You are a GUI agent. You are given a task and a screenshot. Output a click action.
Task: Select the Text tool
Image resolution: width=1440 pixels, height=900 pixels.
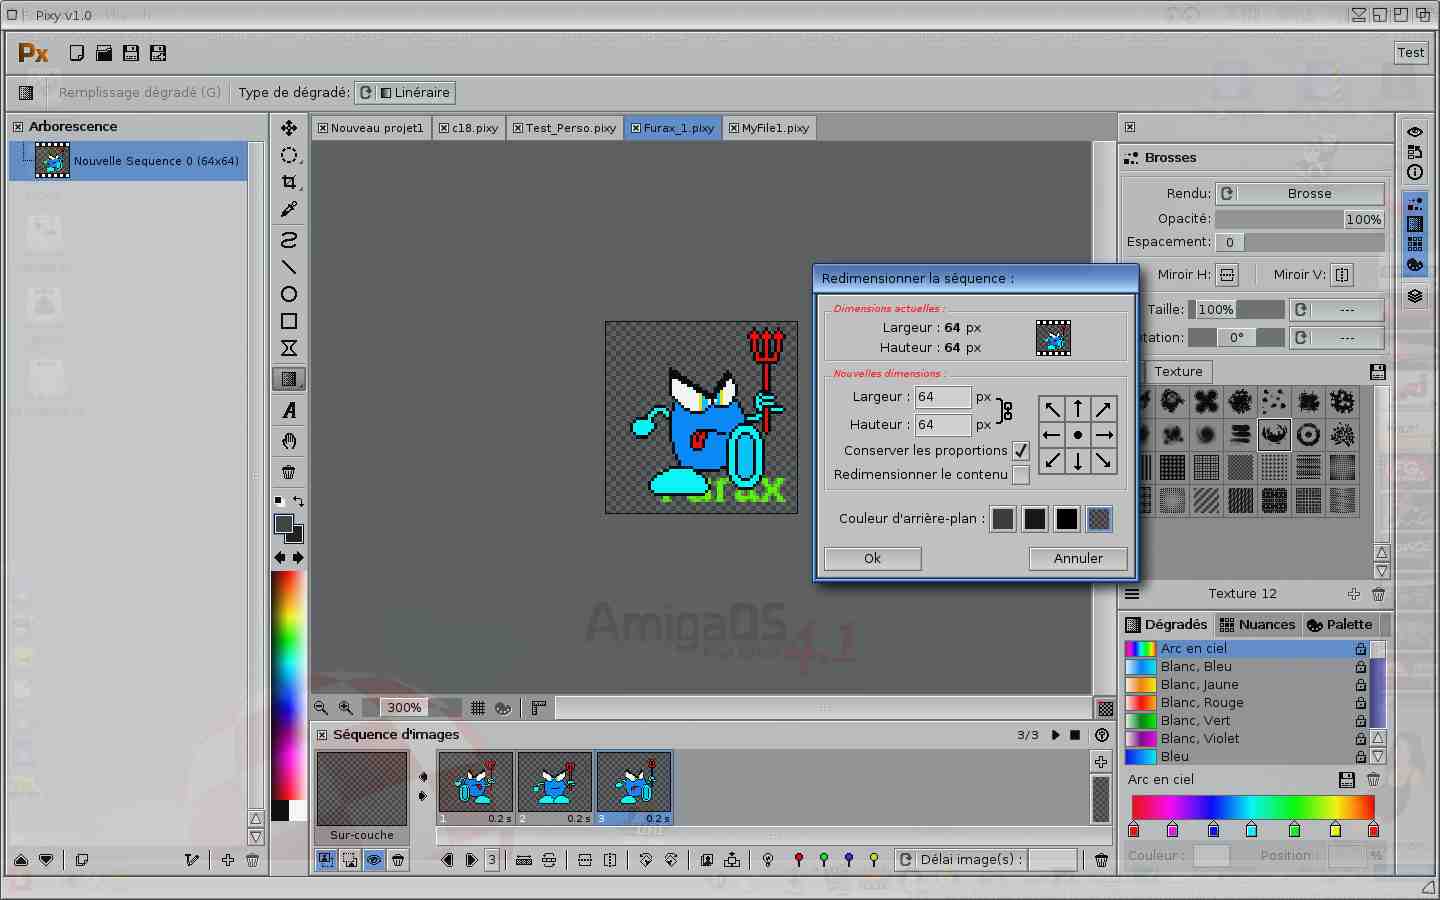point(289,410)
